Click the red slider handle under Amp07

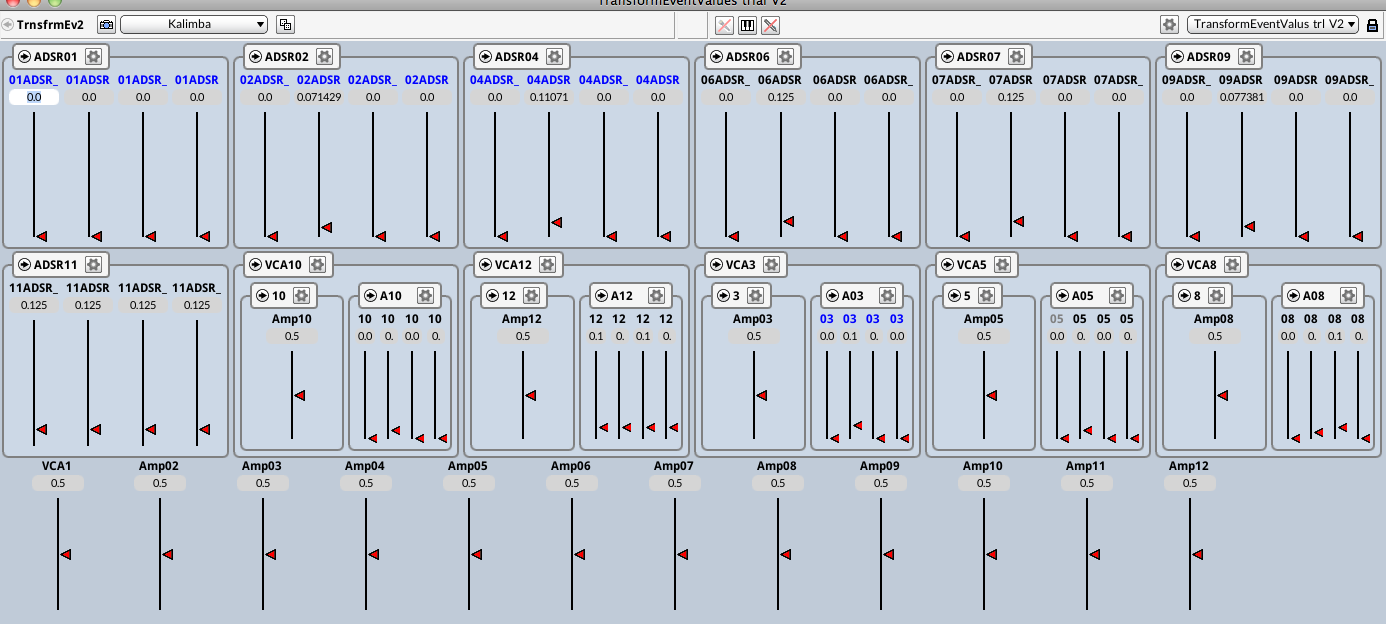pyautogui.click(x=682, y=554)
